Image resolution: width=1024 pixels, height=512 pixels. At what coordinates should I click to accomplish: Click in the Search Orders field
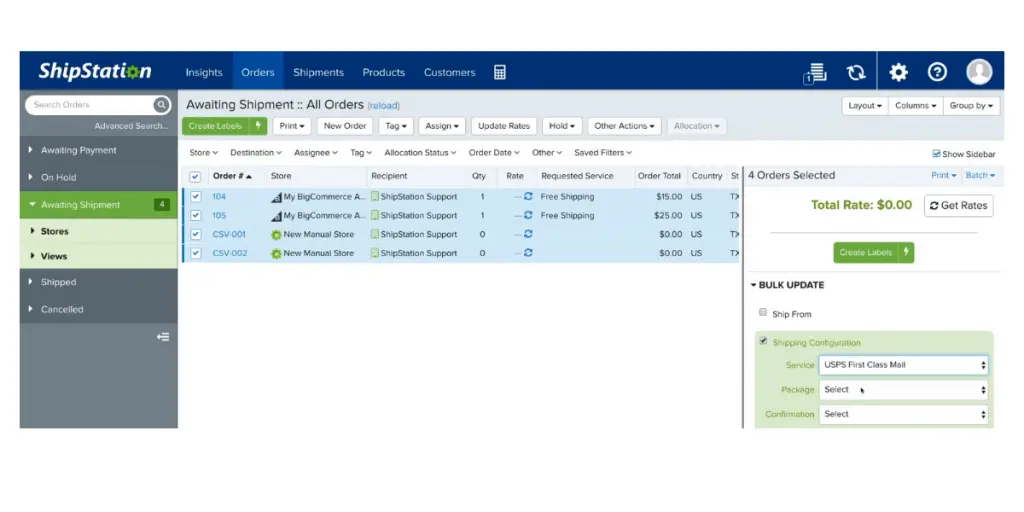pyautogui.click(x=89, y=104)
